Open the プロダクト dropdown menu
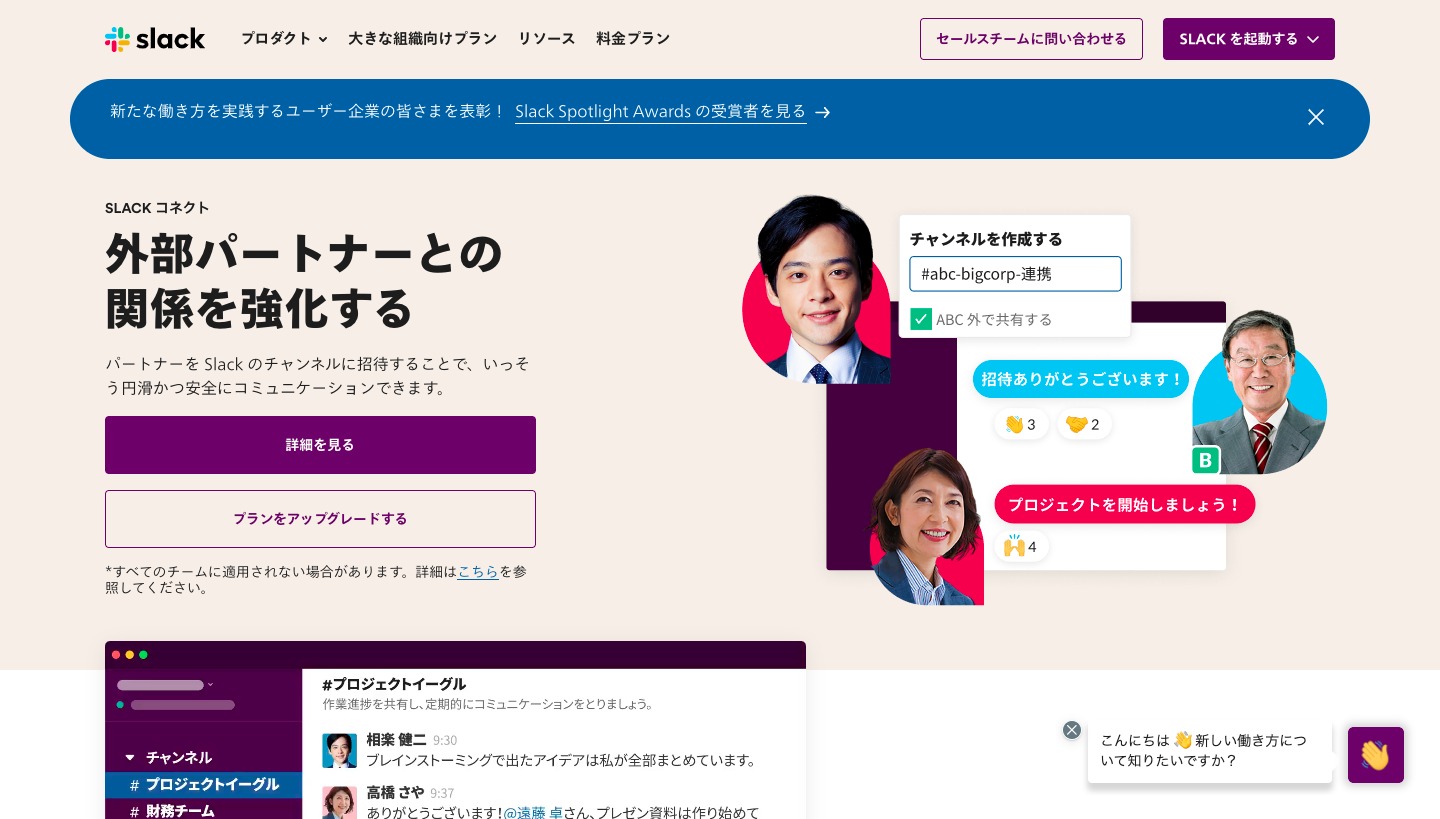 pyautogui.click(x=283, y=39)
